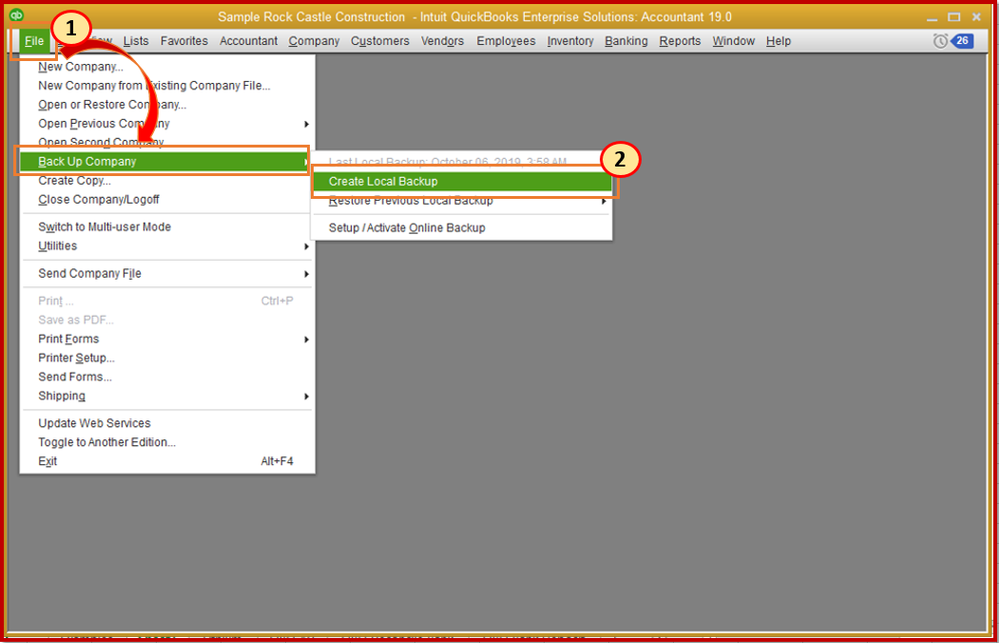This screenshot has height=643, width=999.
Task: Click the QuickBooks logo icon in title bar
Action: point(17,15)
